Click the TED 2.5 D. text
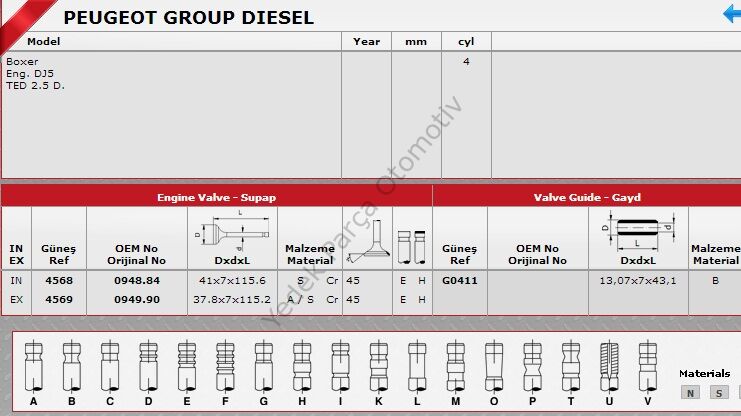The width and height of the screenshot is (741, 416). 35,86
